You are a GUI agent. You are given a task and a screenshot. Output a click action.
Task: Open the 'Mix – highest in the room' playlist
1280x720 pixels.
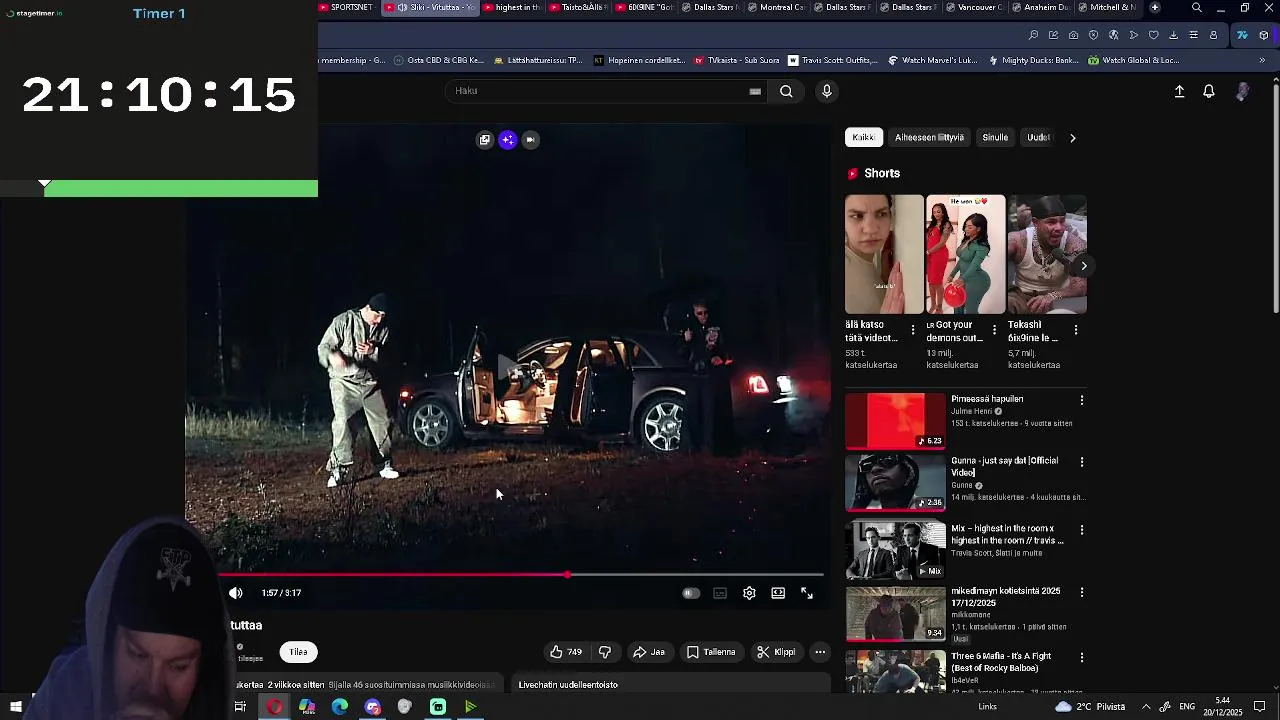(x=895, y=550)
